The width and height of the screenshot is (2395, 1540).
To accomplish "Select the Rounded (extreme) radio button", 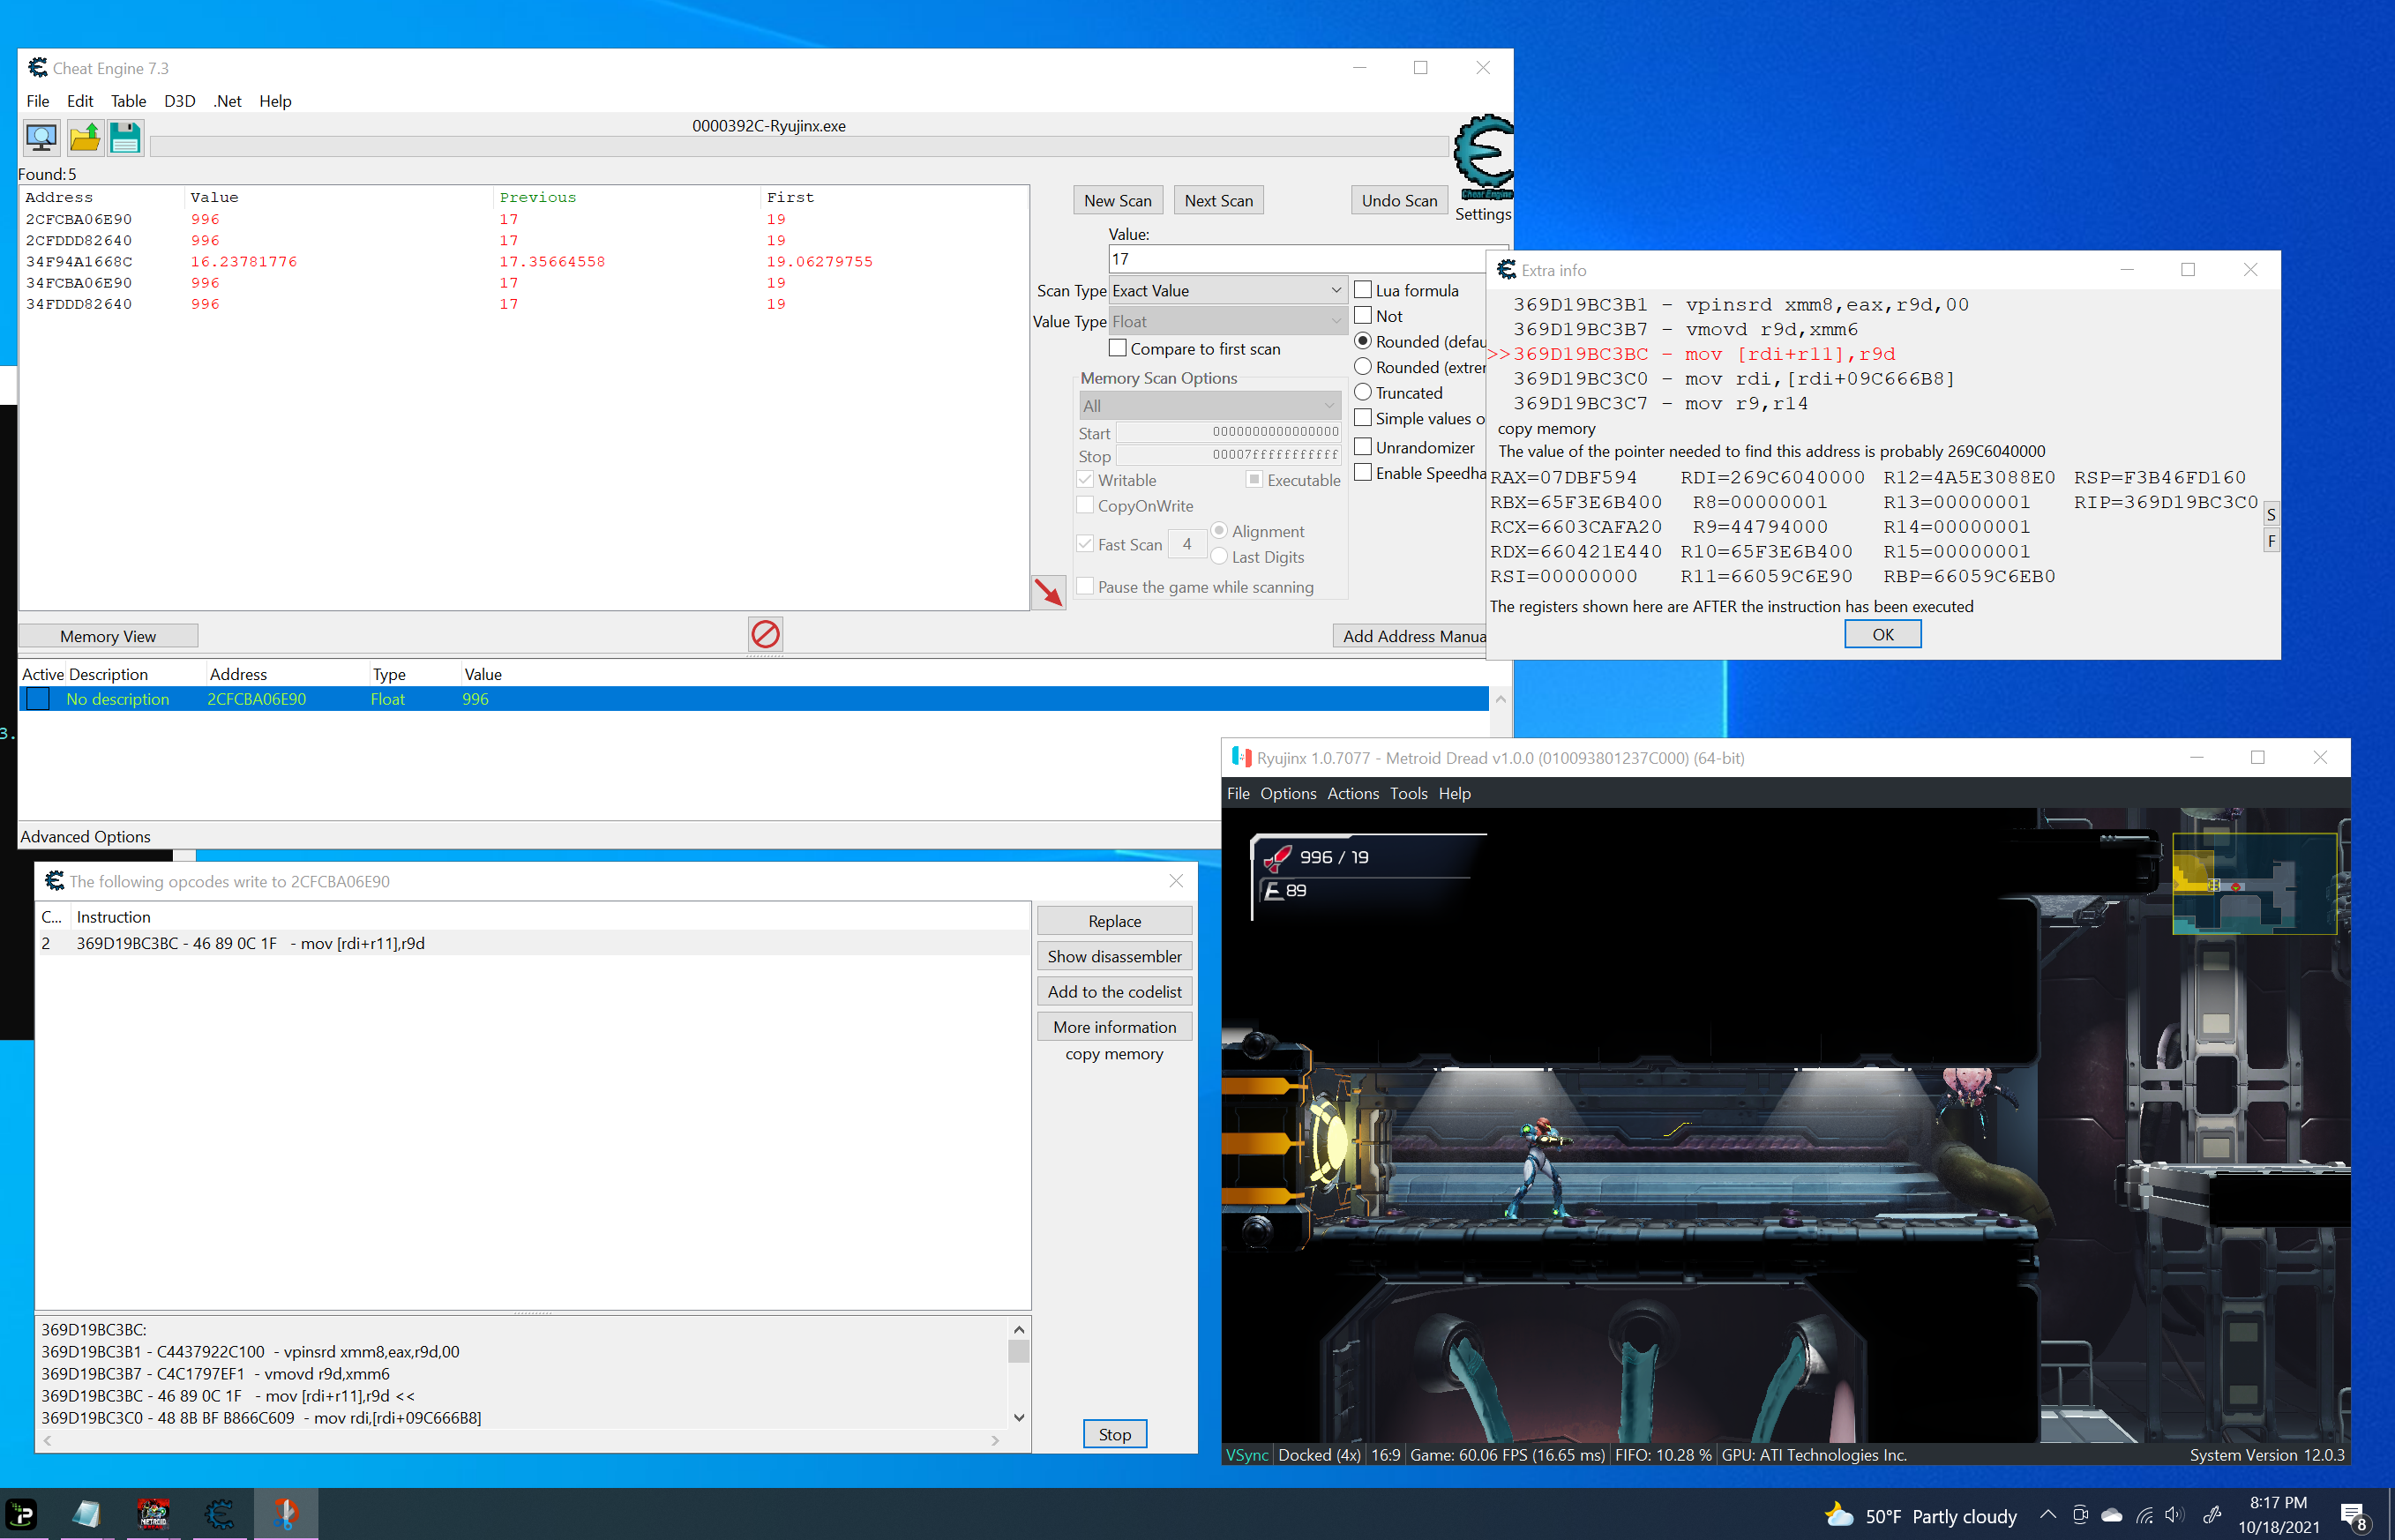I will [x=1363, y=367].
